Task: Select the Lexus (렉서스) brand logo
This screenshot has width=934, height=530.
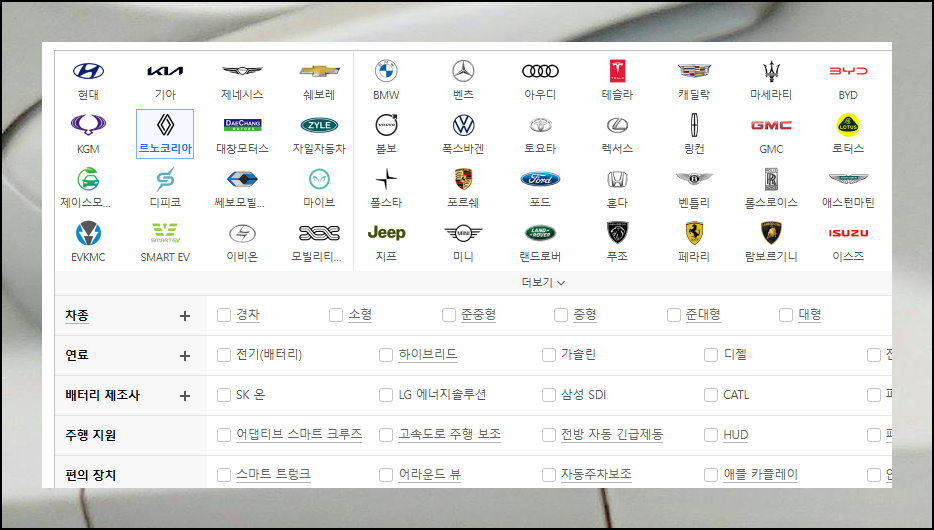Action: [x=617, y=125]
